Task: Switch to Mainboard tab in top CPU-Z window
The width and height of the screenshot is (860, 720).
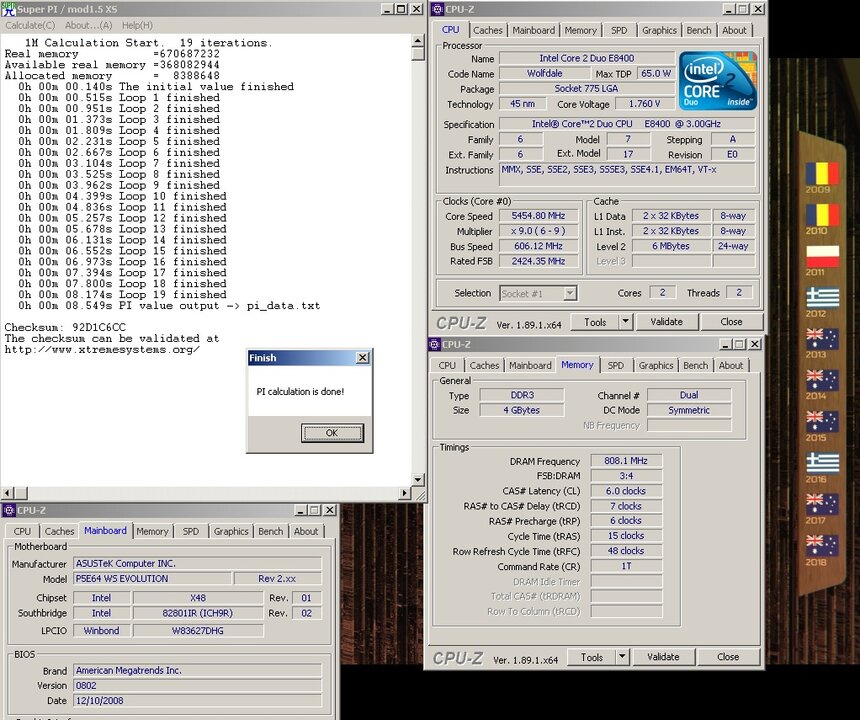Action: pos(534,30)
